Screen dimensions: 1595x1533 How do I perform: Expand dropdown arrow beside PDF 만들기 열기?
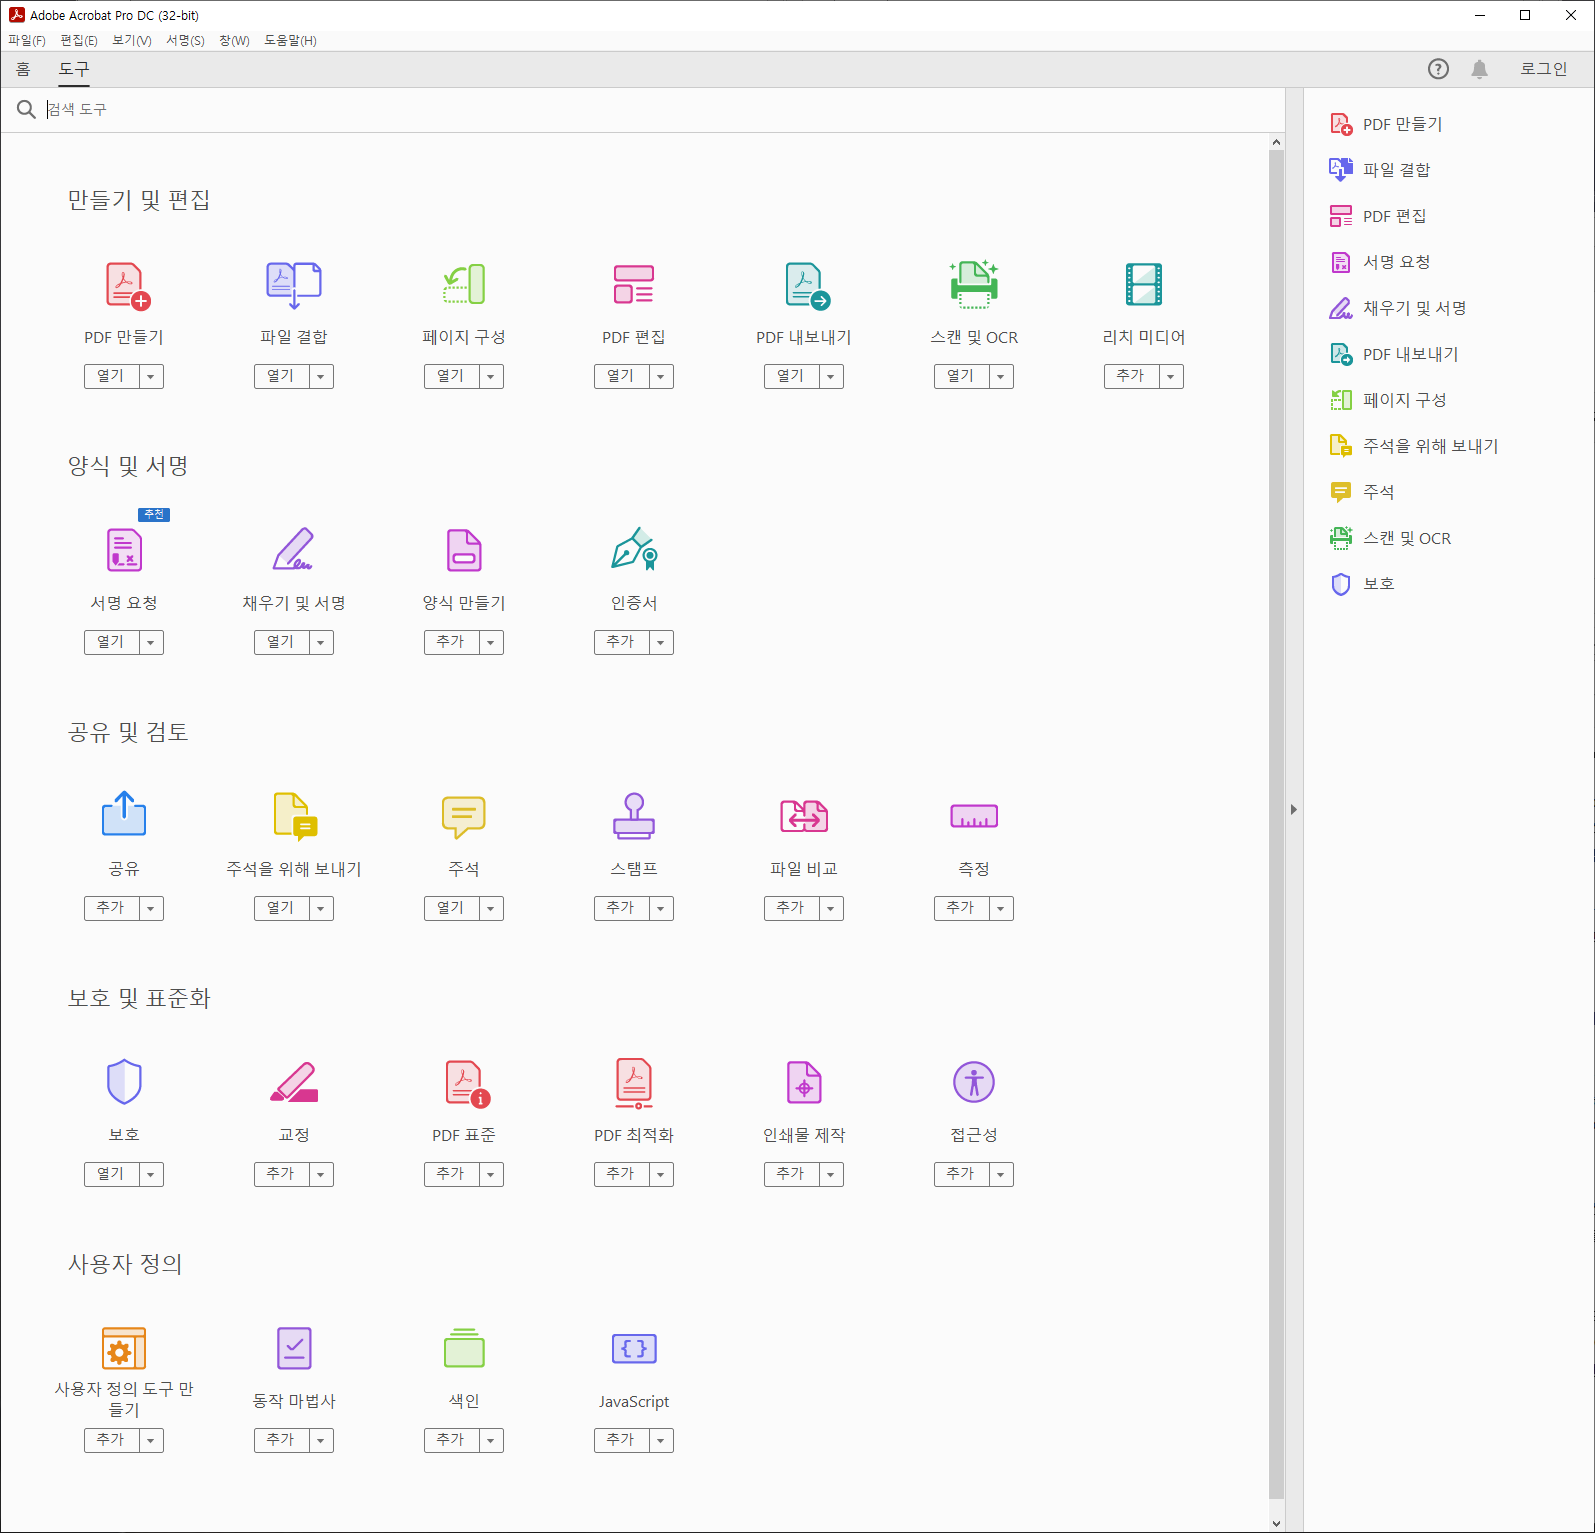pos(151,376)
